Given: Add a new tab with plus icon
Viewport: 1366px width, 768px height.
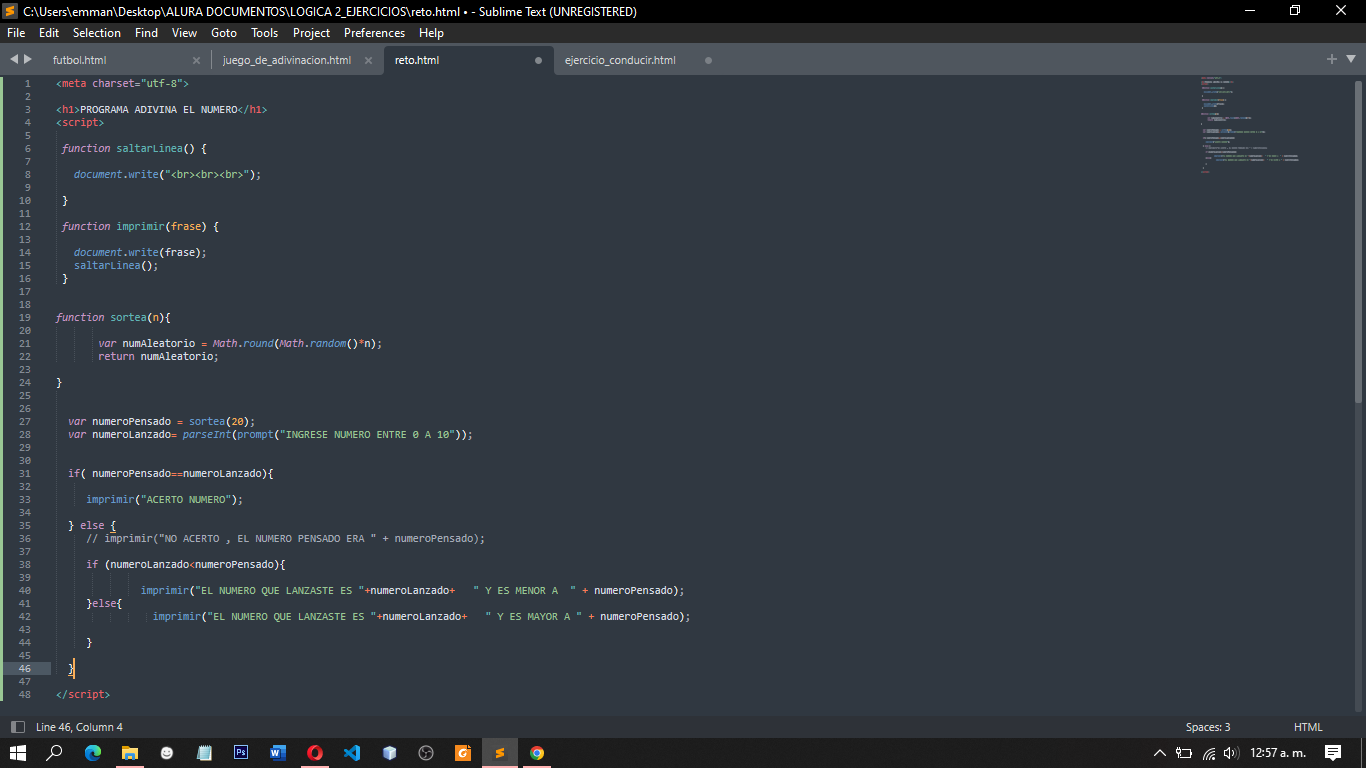Looking at the screenshot, I should tap(1332, 60).
